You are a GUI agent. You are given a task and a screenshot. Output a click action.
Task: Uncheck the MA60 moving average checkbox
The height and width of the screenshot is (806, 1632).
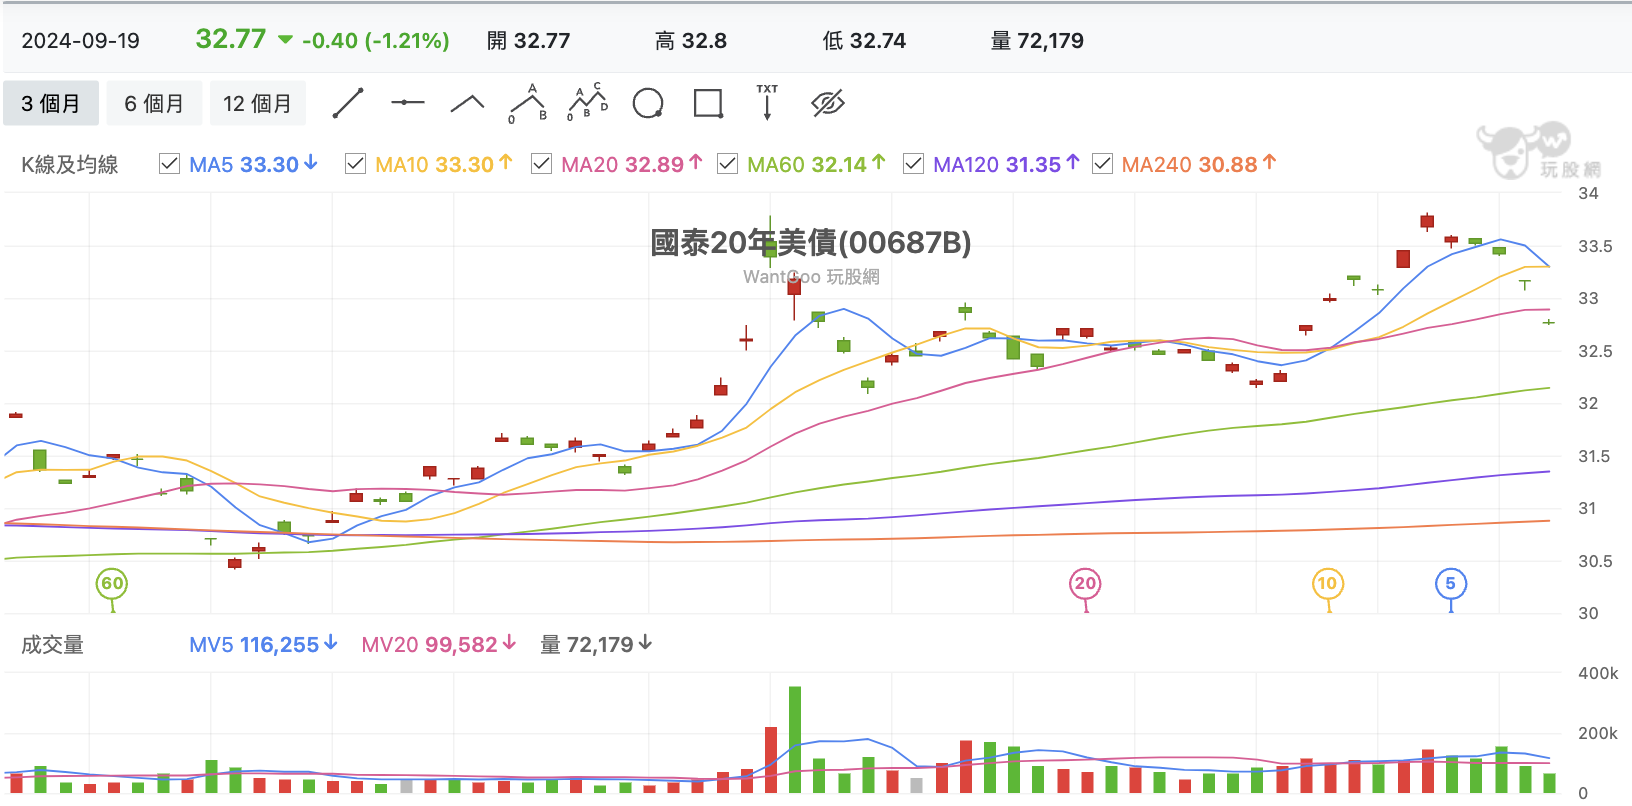[727, 164]
